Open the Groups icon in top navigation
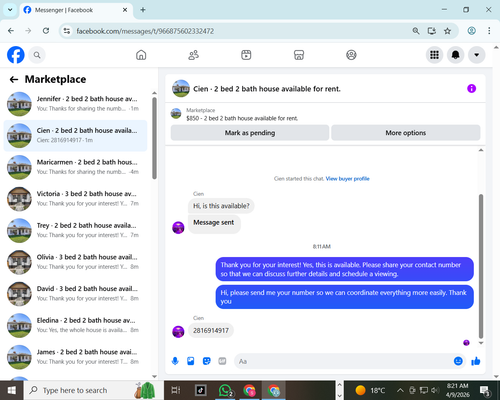This screenshot has height=400, width=500. point(351,55)
